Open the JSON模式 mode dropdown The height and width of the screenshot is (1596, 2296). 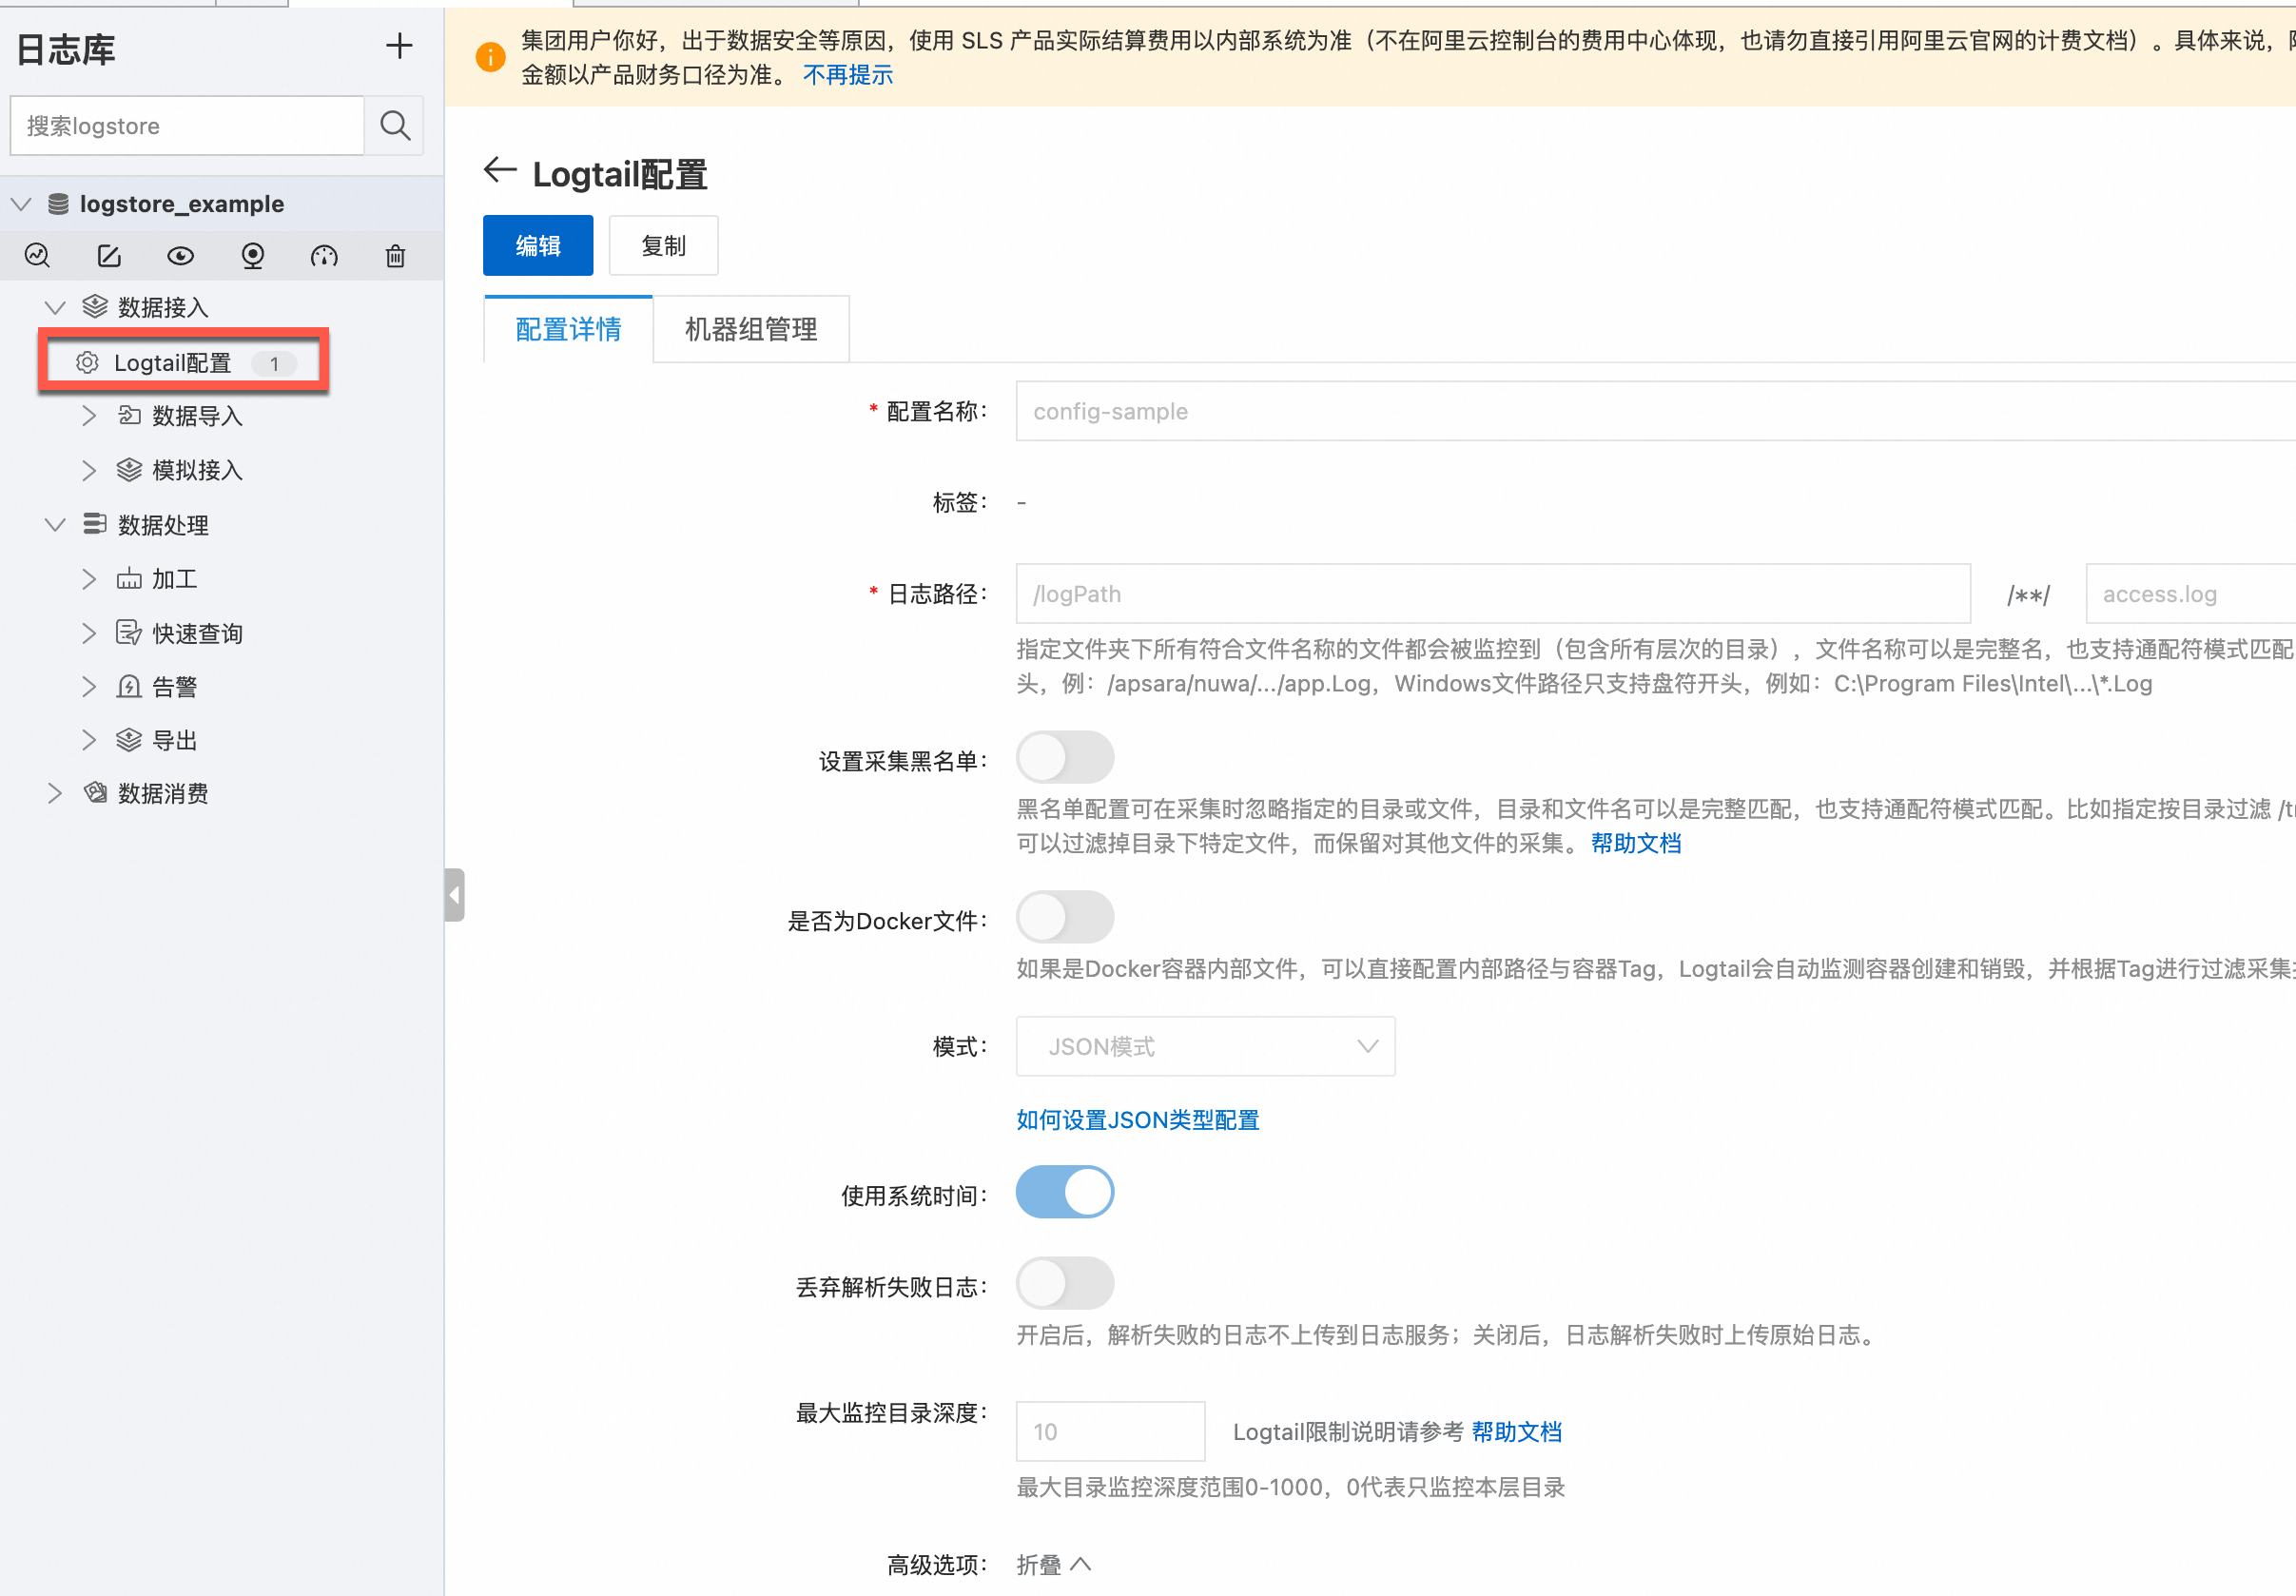[1204, 1046]
